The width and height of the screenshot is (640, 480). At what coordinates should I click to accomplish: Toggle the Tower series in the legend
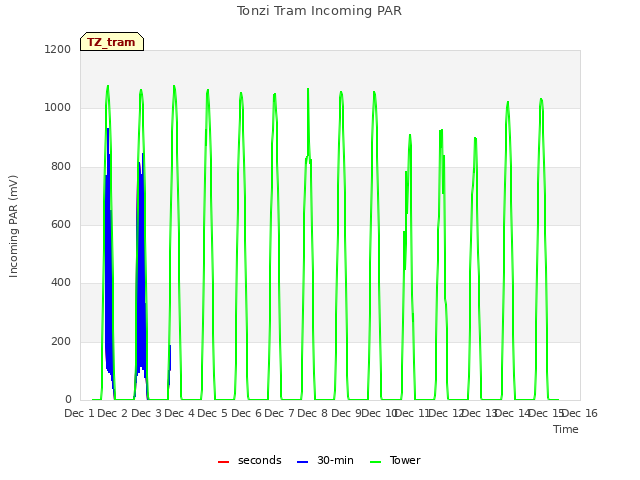click(395, 460)
